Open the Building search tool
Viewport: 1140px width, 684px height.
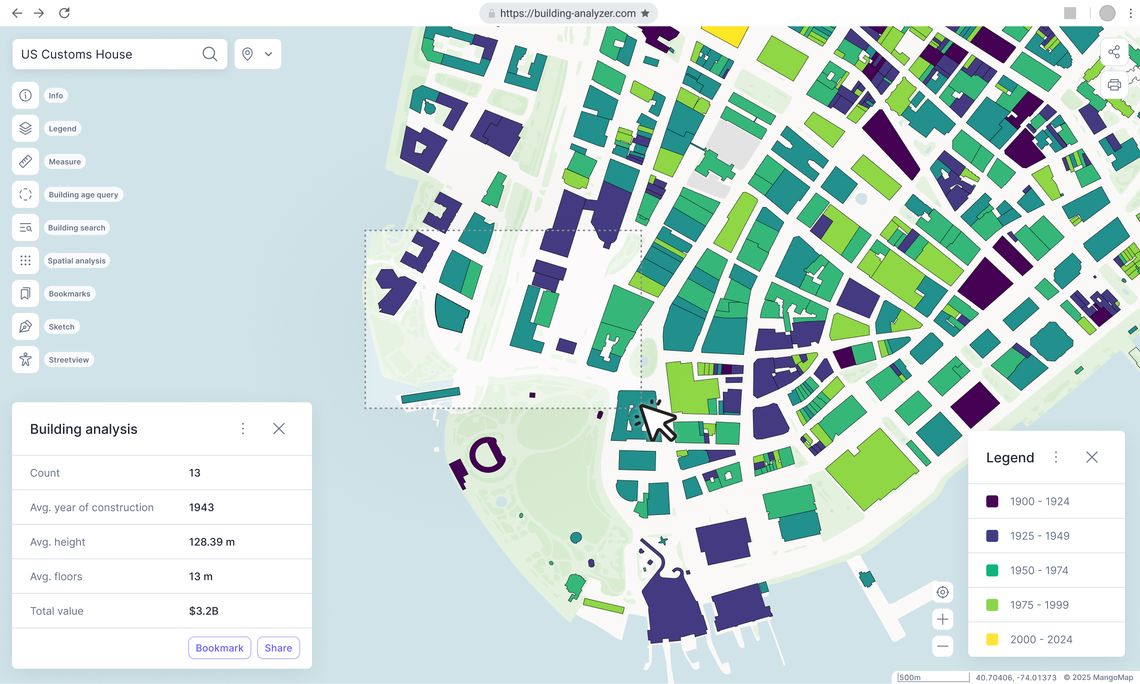tap(25, 228)
